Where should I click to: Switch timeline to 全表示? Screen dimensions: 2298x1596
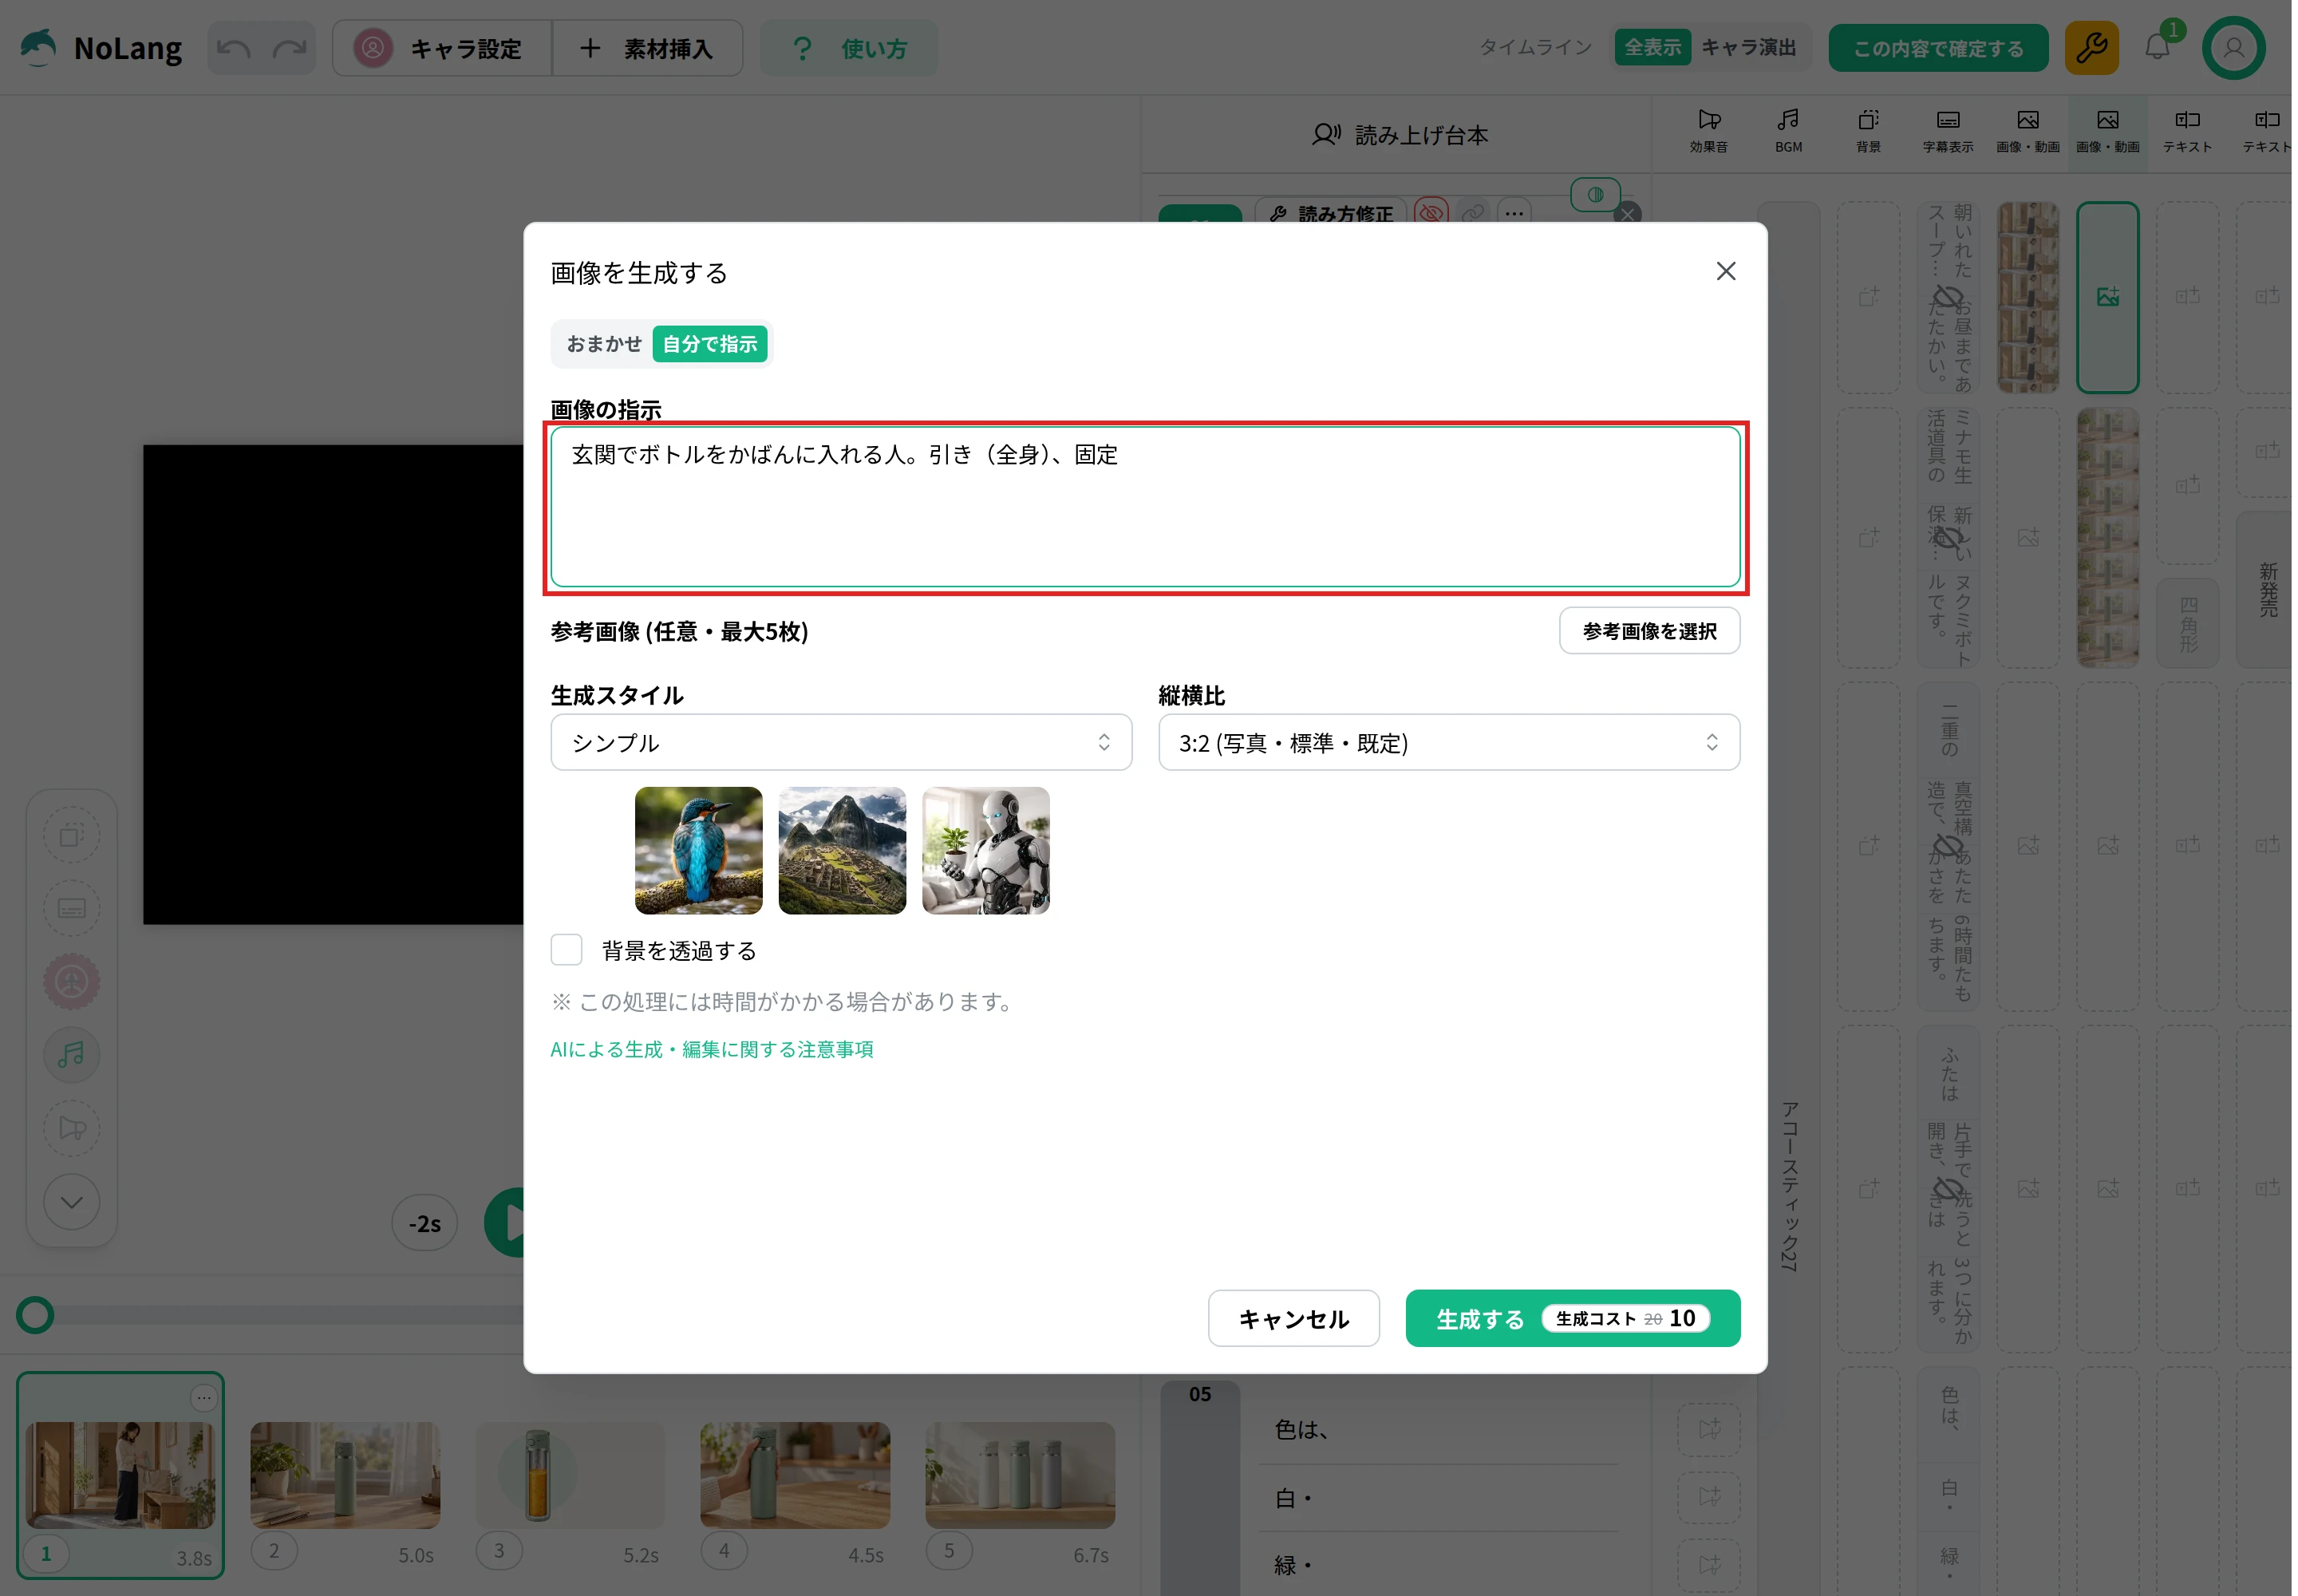pos(1652,47)
